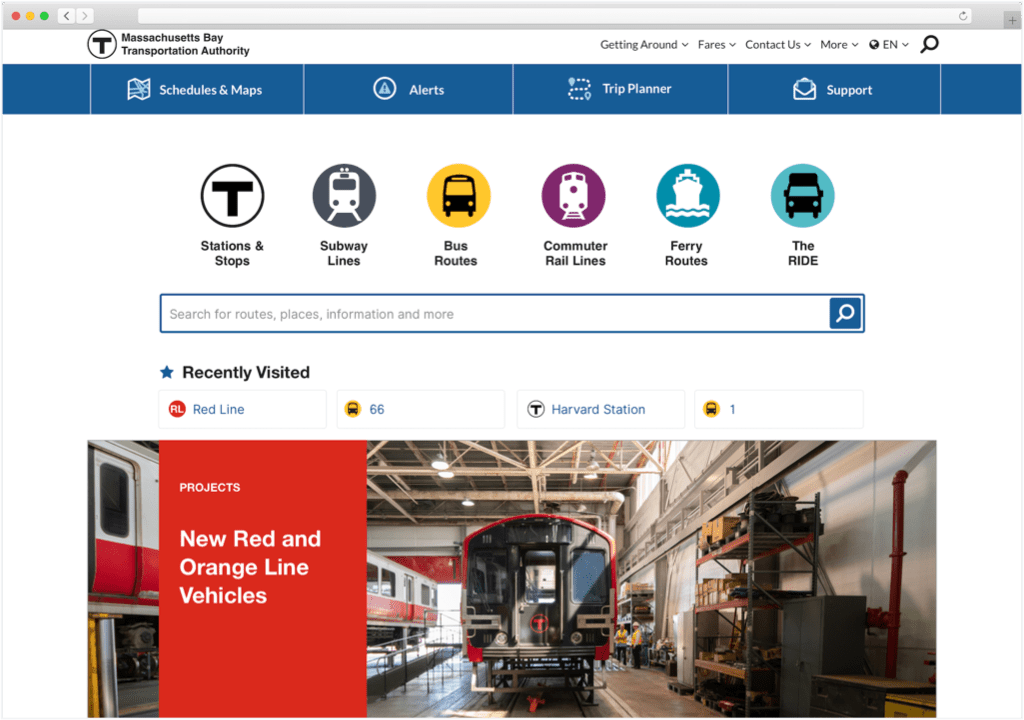Select the search magnifier in top-right header
Viewport: 1024px width, 720px height.
coord(929,44)
